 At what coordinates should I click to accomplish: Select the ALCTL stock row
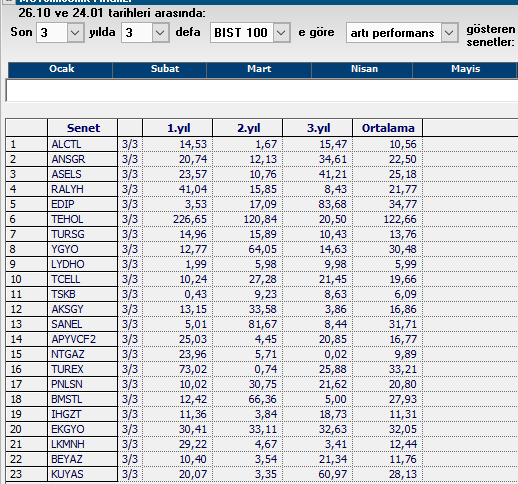click(262, 144)
